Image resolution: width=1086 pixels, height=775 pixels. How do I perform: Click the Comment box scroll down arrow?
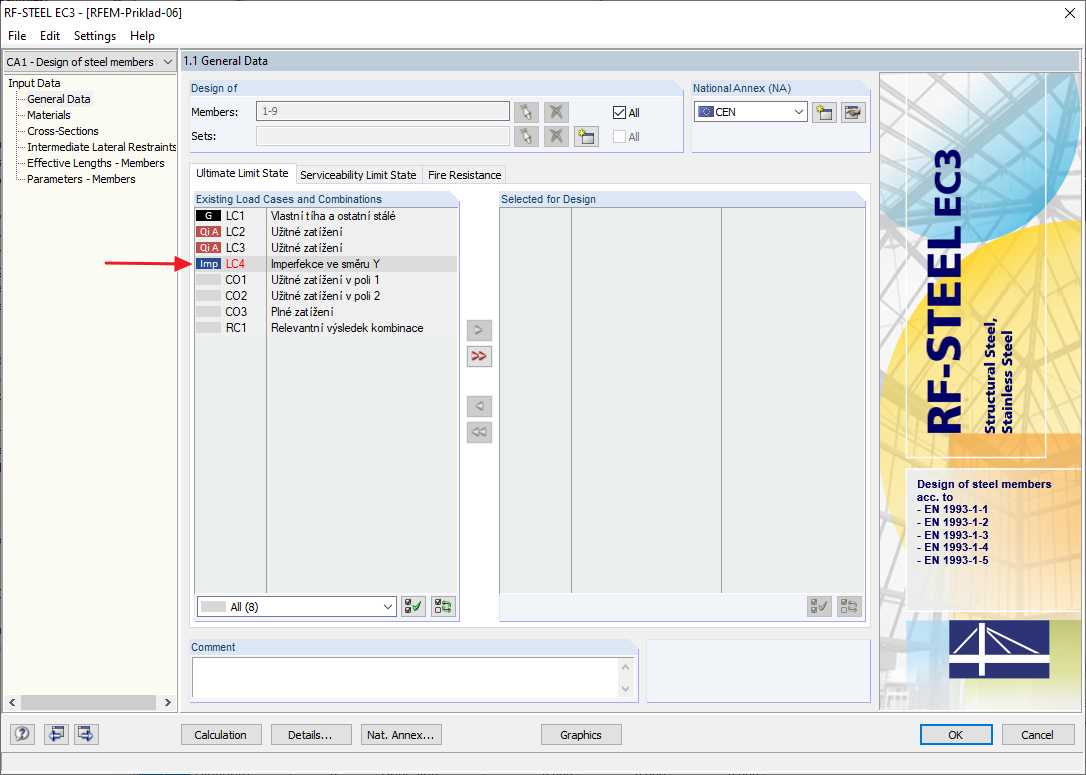click(x=625, y=688)
